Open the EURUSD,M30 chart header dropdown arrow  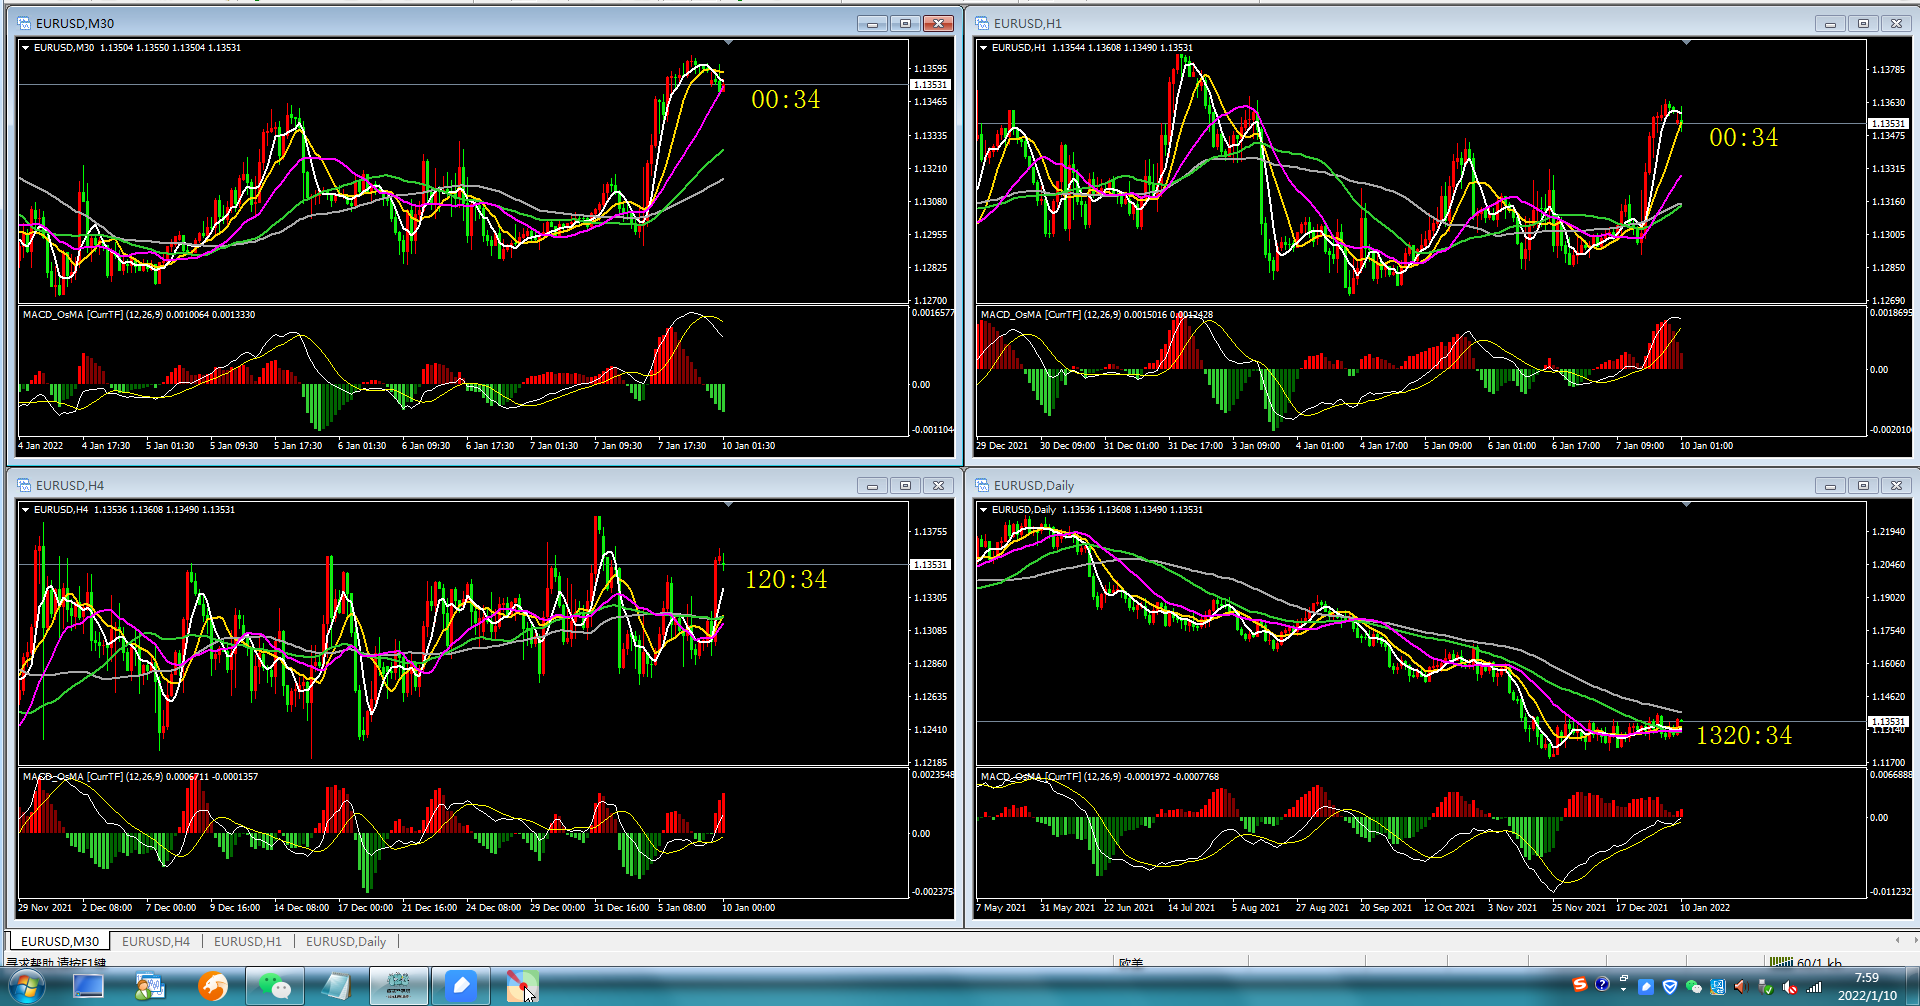pyautogui.click(x=26, y=47)
